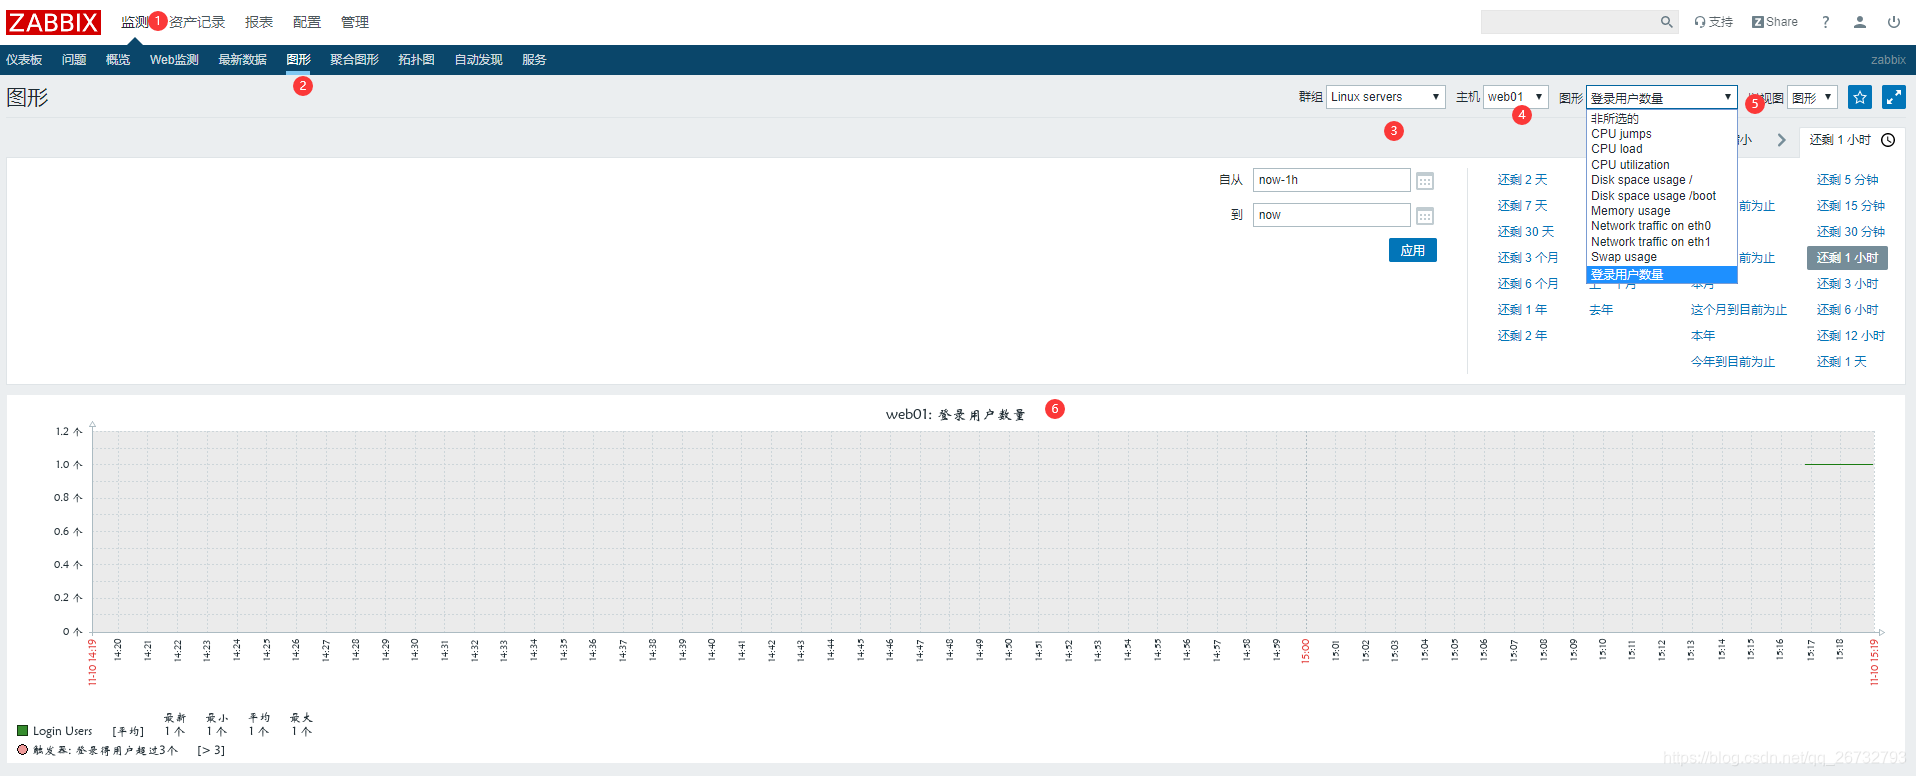Select time range 还剩 15 分钟

(x=1850, y=206)
